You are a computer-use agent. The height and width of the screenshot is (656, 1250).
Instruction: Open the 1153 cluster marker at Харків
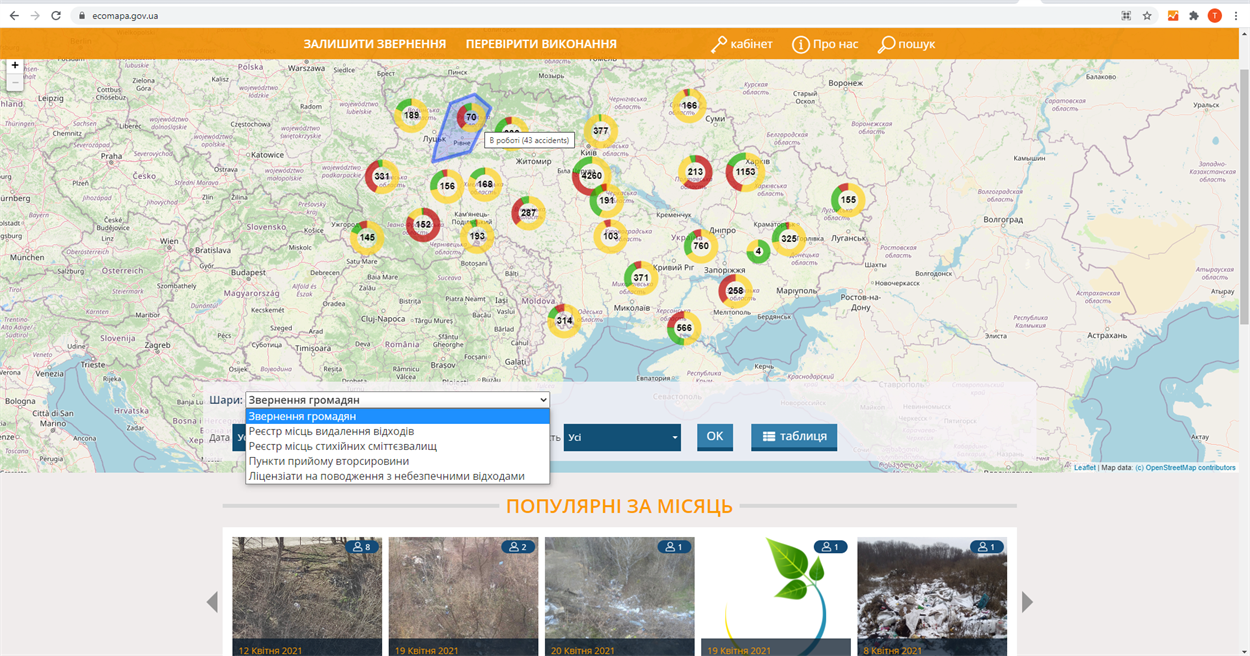point(745,172)
